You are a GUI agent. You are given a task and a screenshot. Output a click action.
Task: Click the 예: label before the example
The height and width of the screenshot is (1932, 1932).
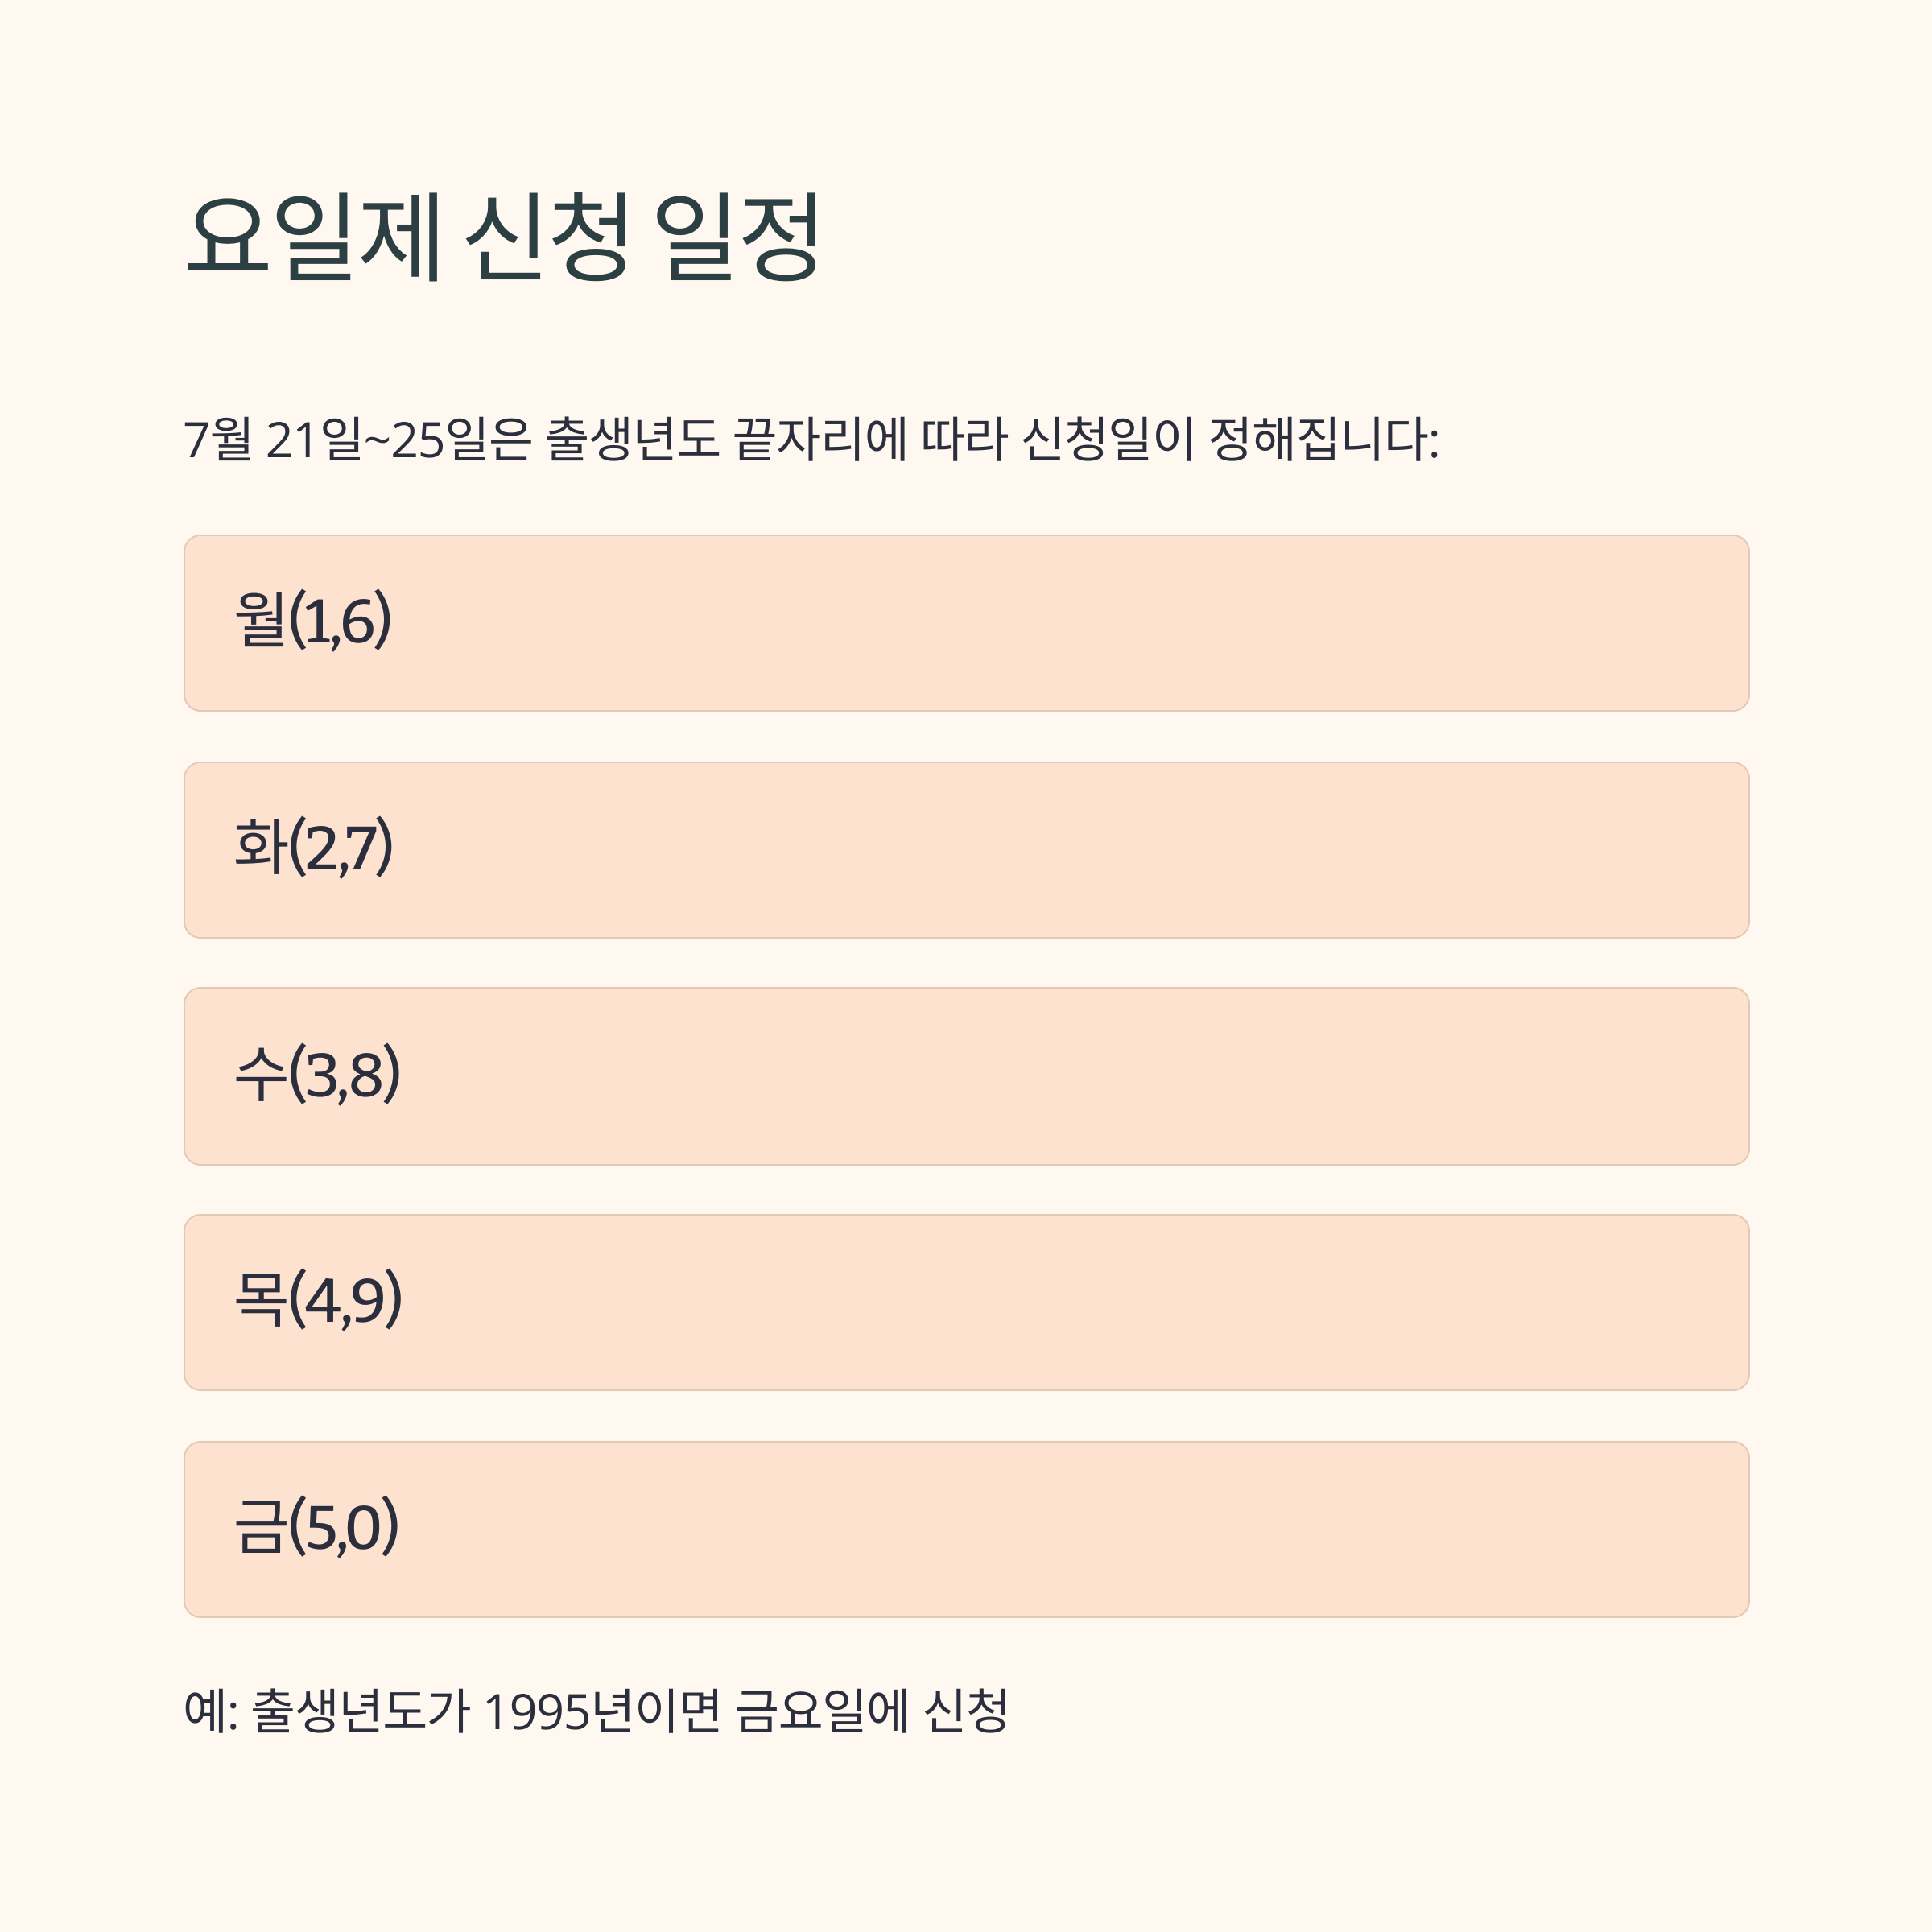211,1711
